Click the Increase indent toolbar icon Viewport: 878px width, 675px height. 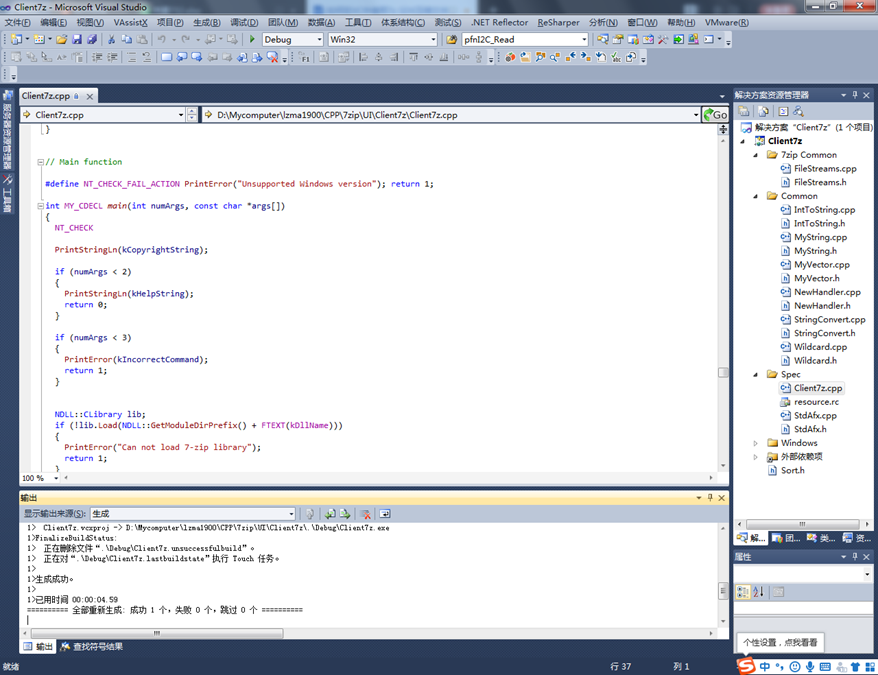click(x=113, y=57)
